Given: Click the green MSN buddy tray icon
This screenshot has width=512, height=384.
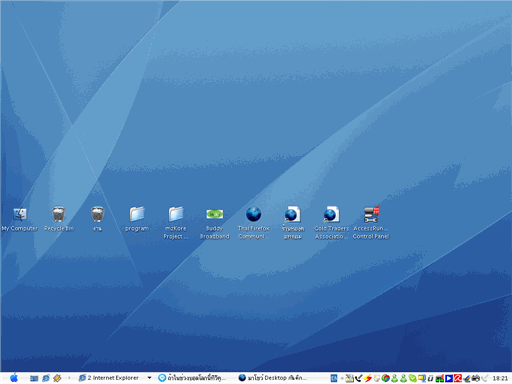Looking at the screenshot, I should pyautogui.click(x=395, y=378).
